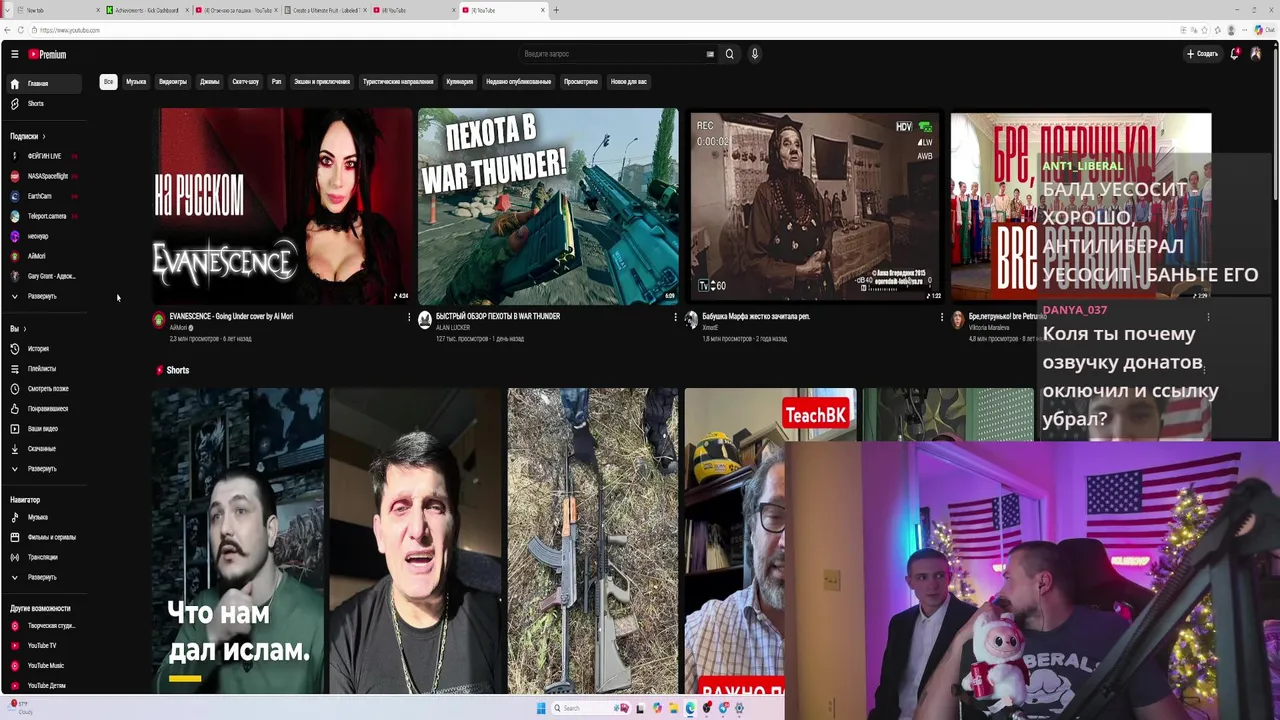The image size is (1280, 720).
Task: Click the Создать button
Action: 1202,54
